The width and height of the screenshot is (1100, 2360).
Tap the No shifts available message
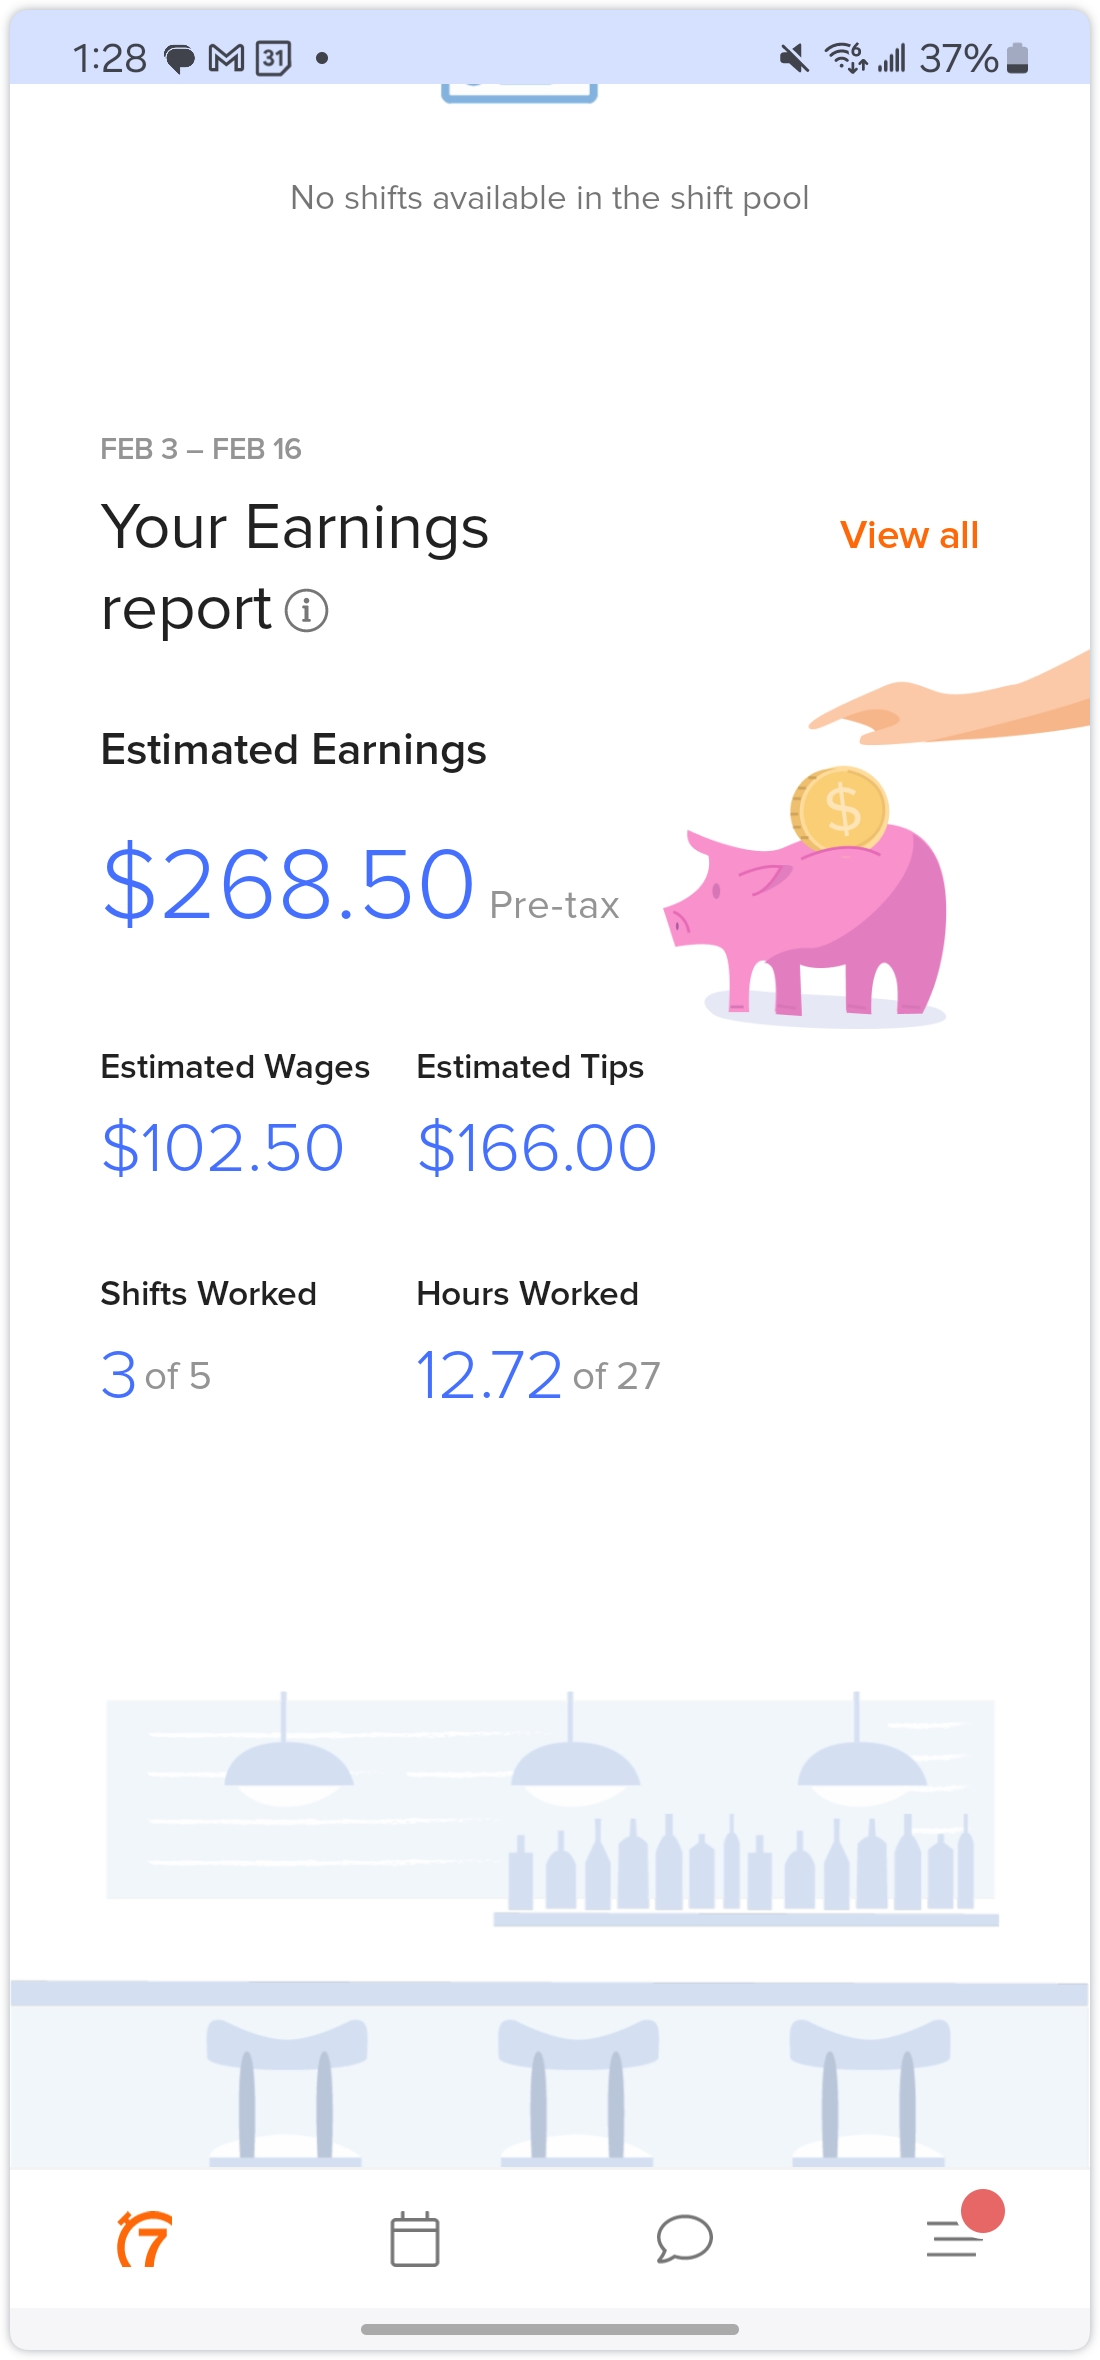[549, 198]
